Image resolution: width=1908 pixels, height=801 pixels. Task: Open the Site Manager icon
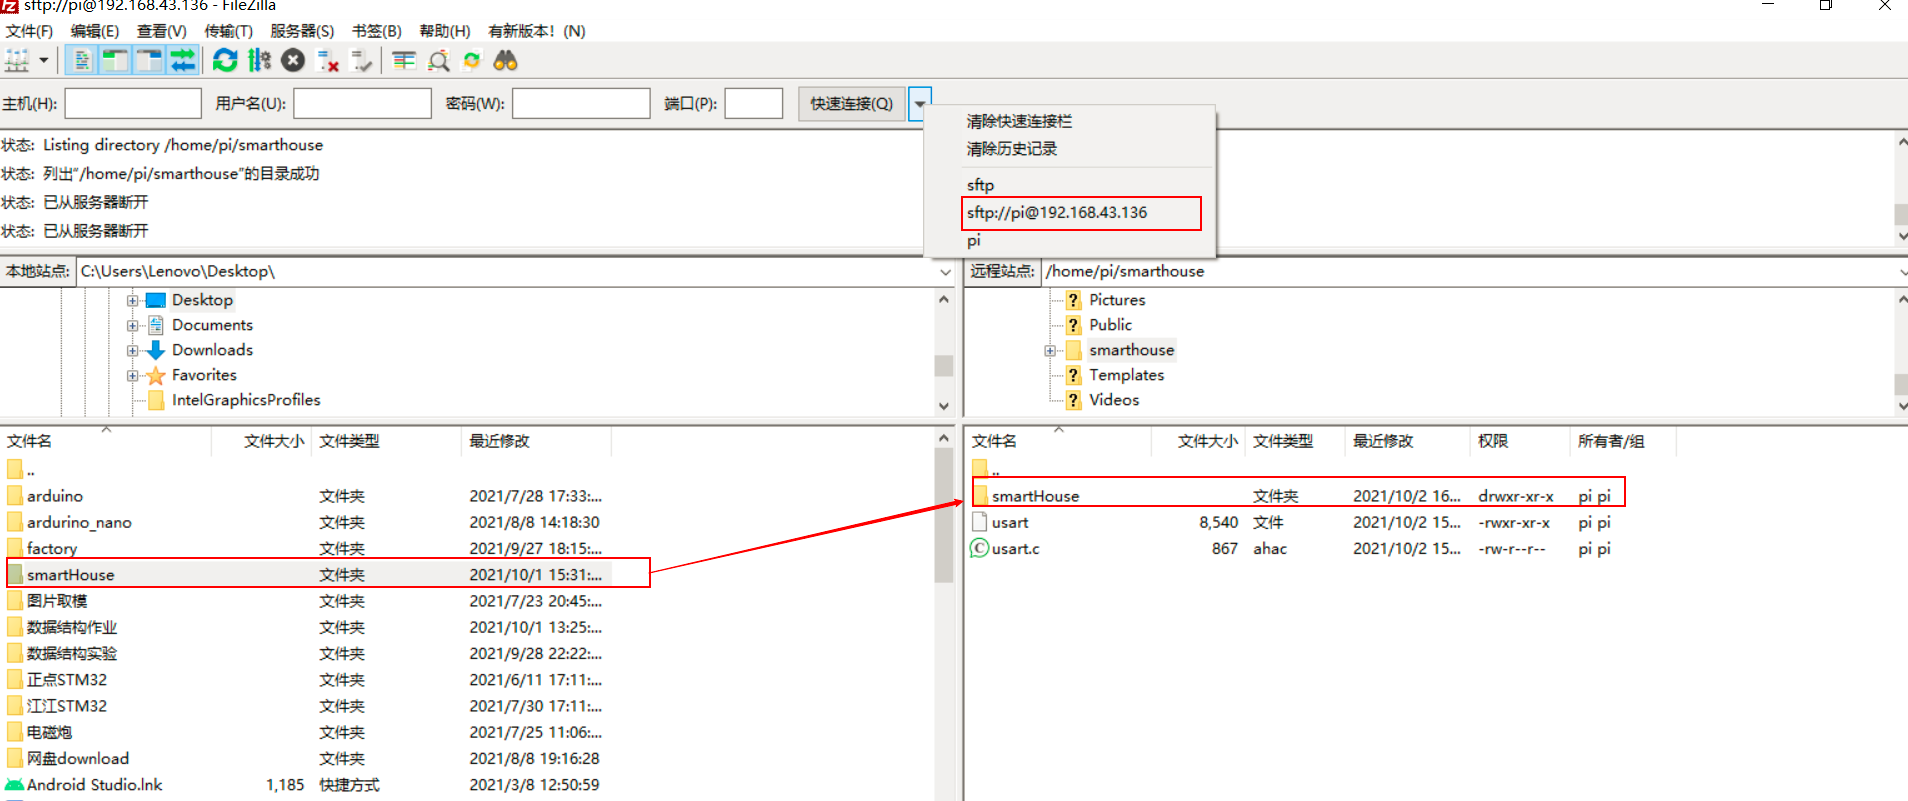coord(17,61)
